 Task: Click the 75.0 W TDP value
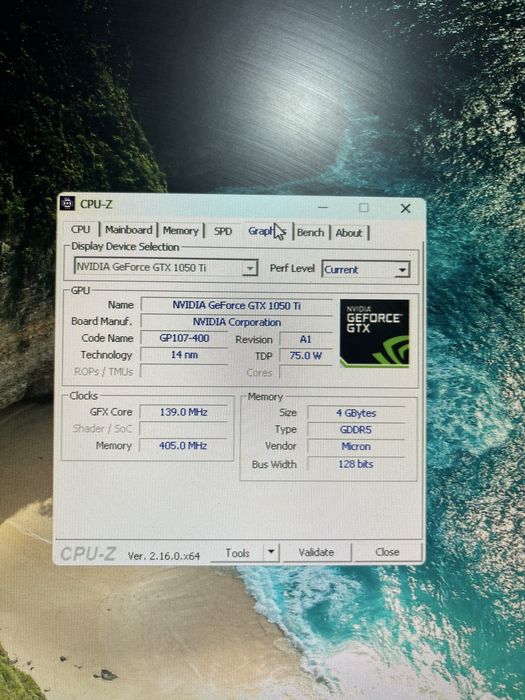click(x=306, y=356)
